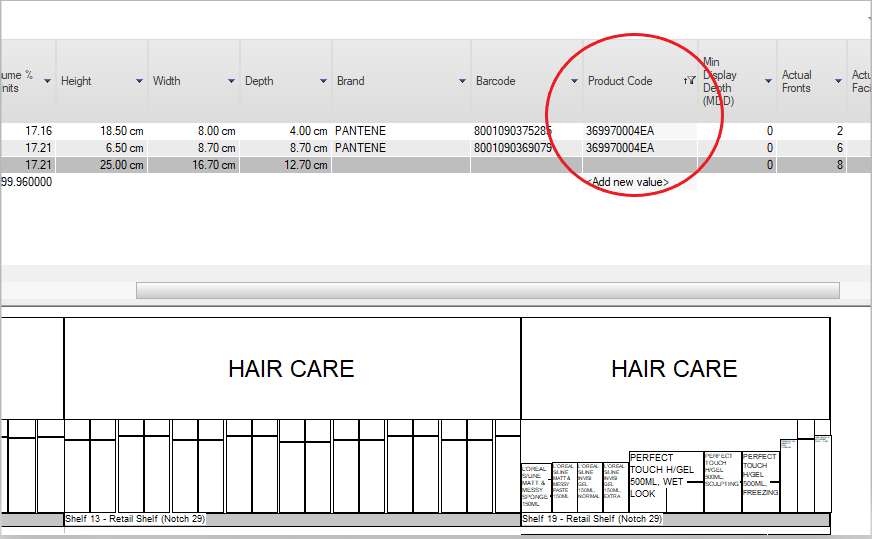
Task: Click the Shelf 13 - Retail Shelf label
Action: pos(135,519)
